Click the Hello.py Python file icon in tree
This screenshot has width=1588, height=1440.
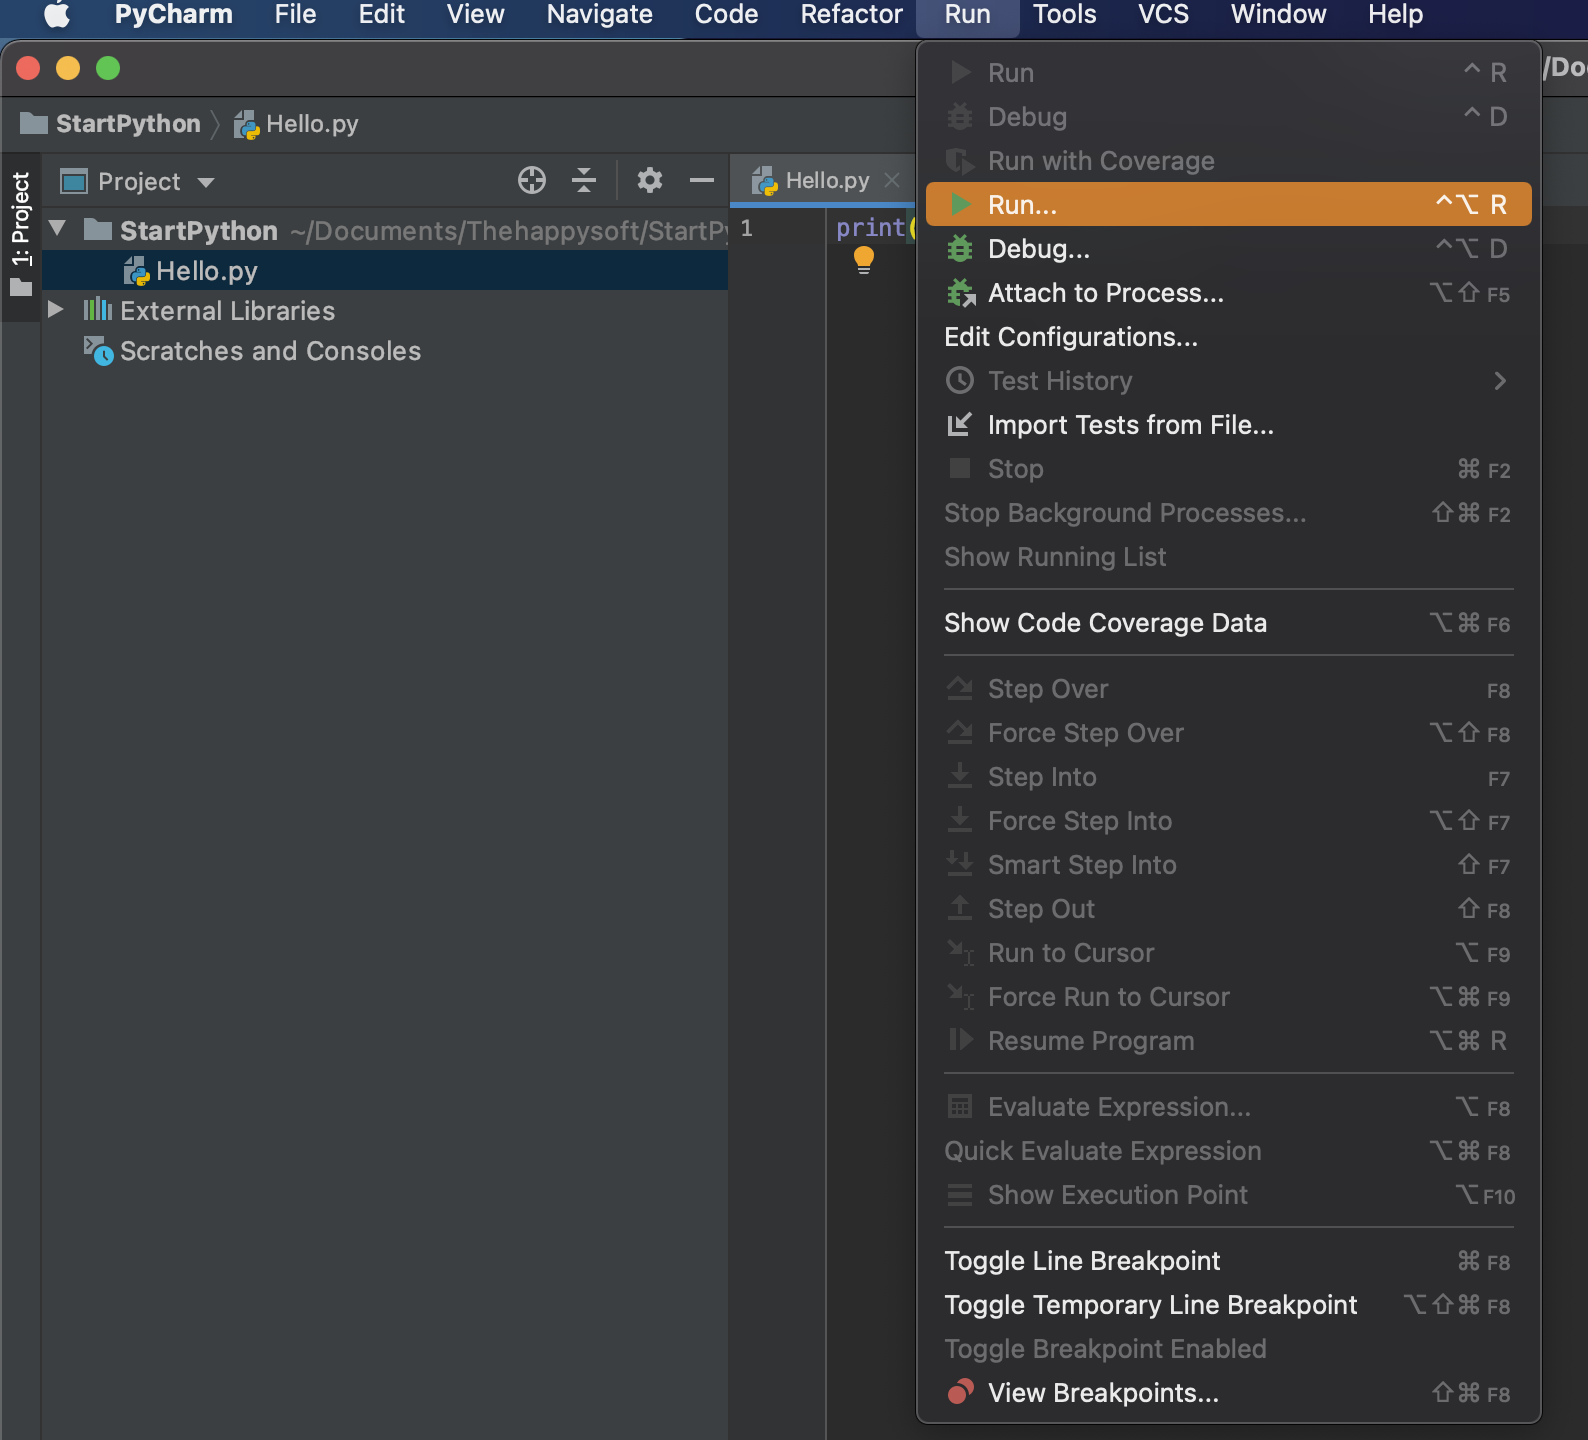[136, 271]
